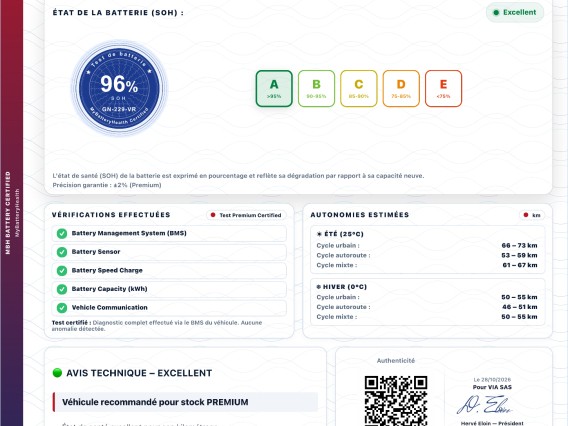Screen dimensions: 568x426
Task: Select grade C box (85-90%)
Action: (x=359, y=88)
